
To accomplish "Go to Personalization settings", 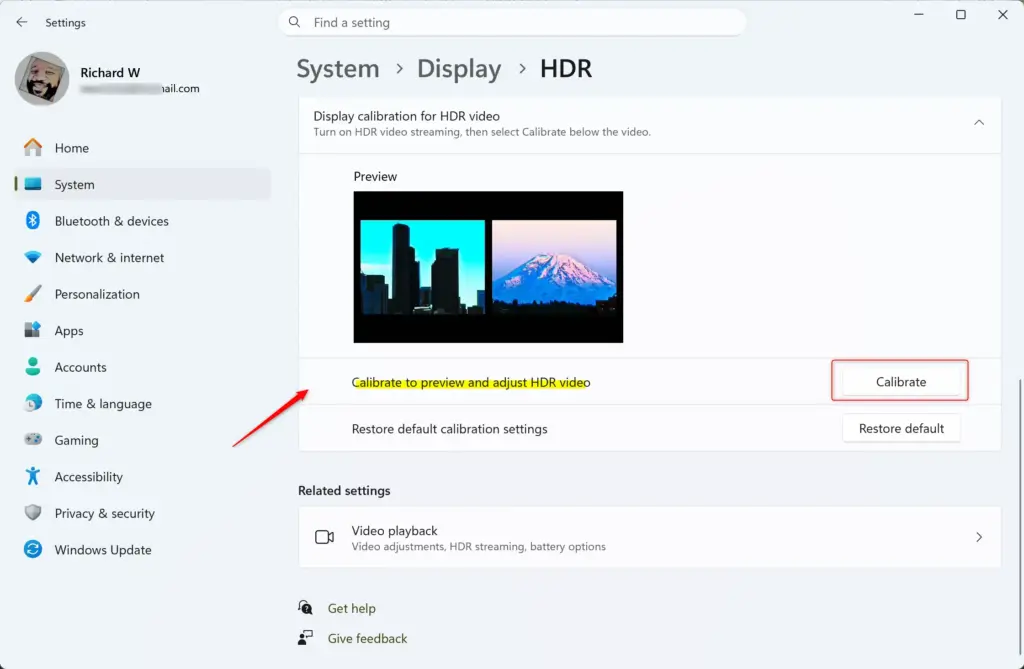I will [142, 294].
